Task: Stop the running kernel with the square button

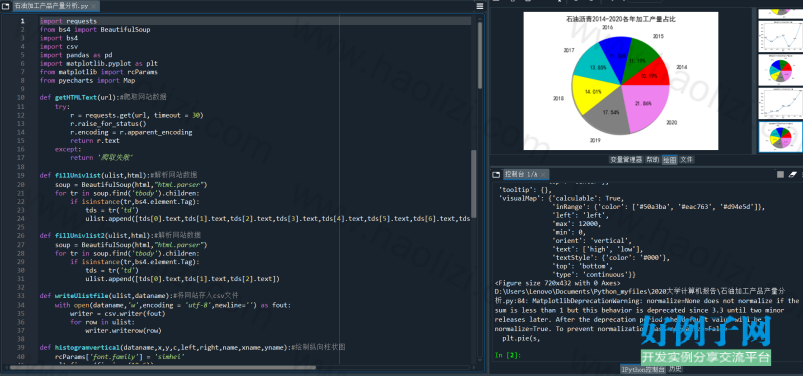Action: 780,174
